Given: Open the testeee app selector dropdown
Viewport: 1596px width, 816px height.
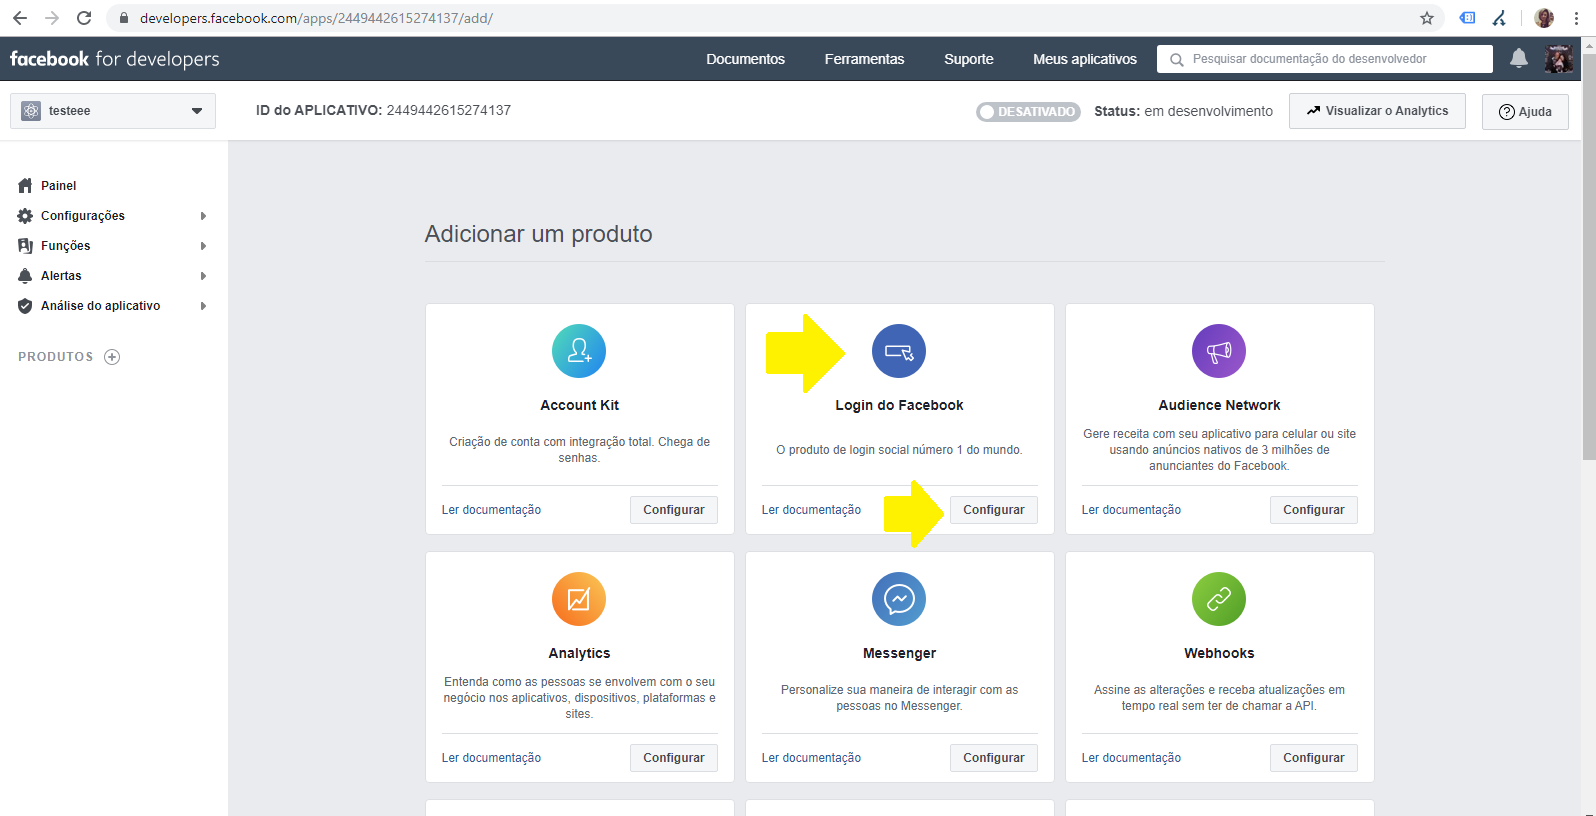Looking at the screenshot, I should coord(113,111).
